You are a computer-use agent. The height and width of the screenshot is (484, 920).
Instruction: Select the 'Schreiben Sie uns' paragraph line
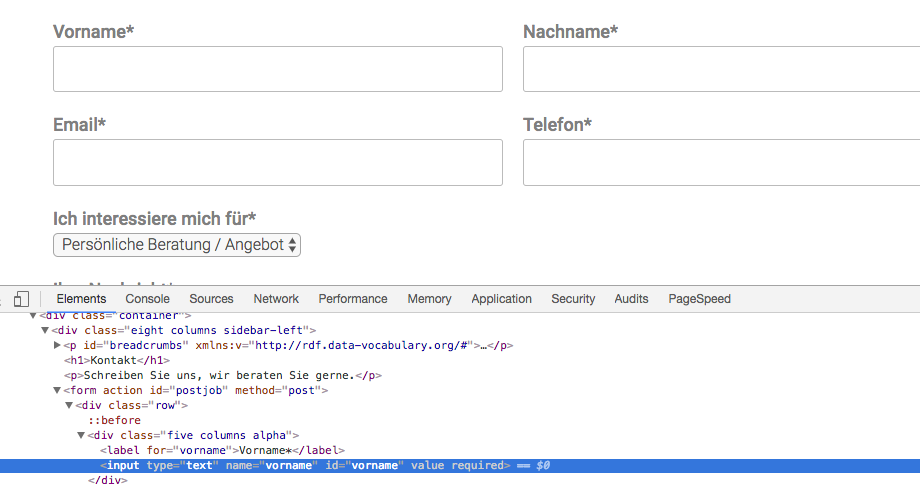tap(223, 375)
